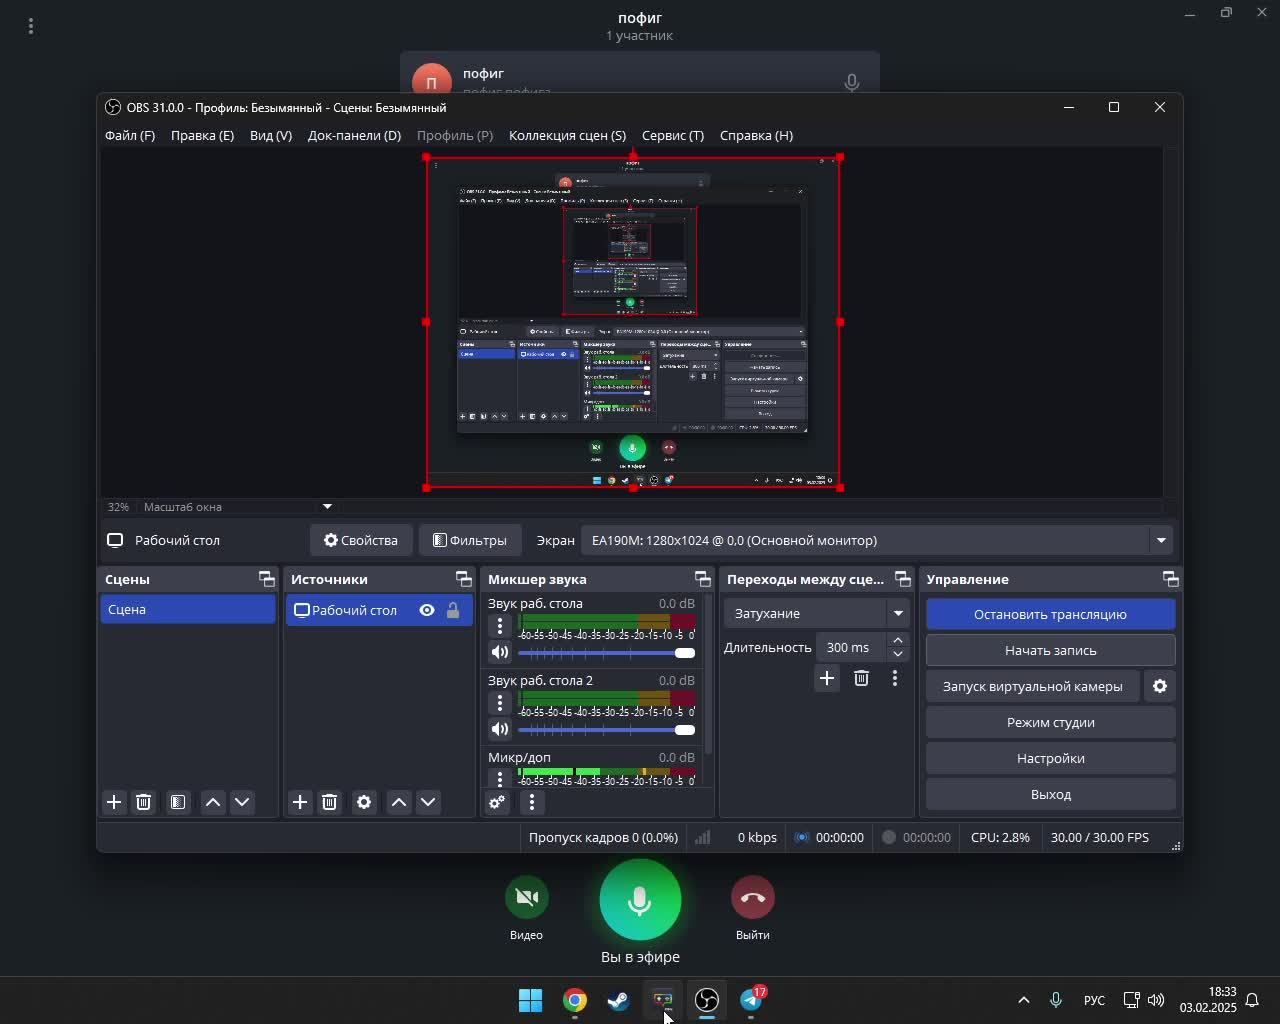Adjust Звук раб. стола 2 volume slider
Image resolution: width=1280 pixels, height=1024 pixels.
pyautogui.click(x=606, y=730)
